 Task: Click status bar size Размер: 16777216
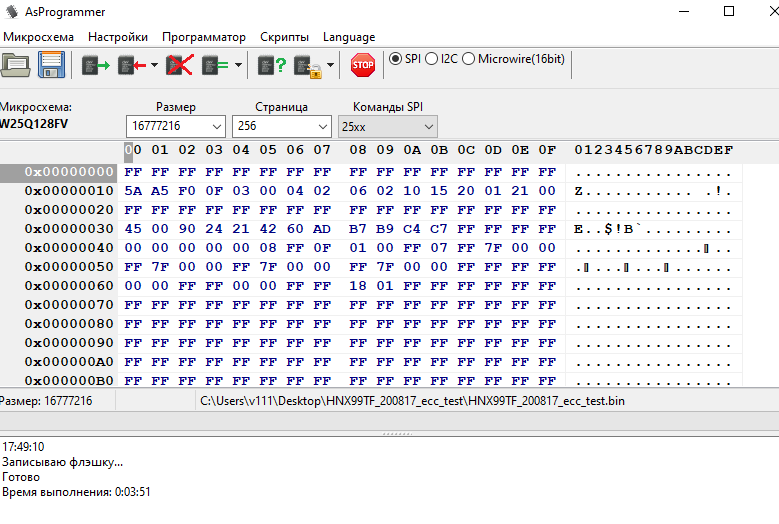tap(46, 401)
